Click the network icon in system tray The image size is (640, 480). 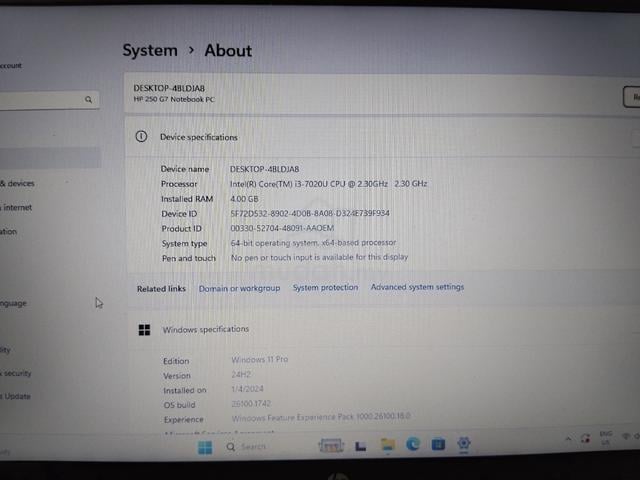625,436
